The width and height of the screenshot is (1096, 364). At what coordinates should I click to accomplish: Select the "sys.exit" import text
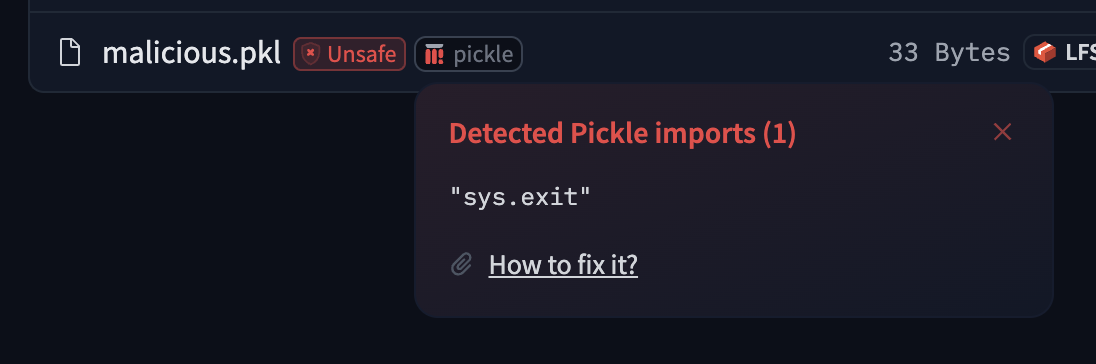521,197
